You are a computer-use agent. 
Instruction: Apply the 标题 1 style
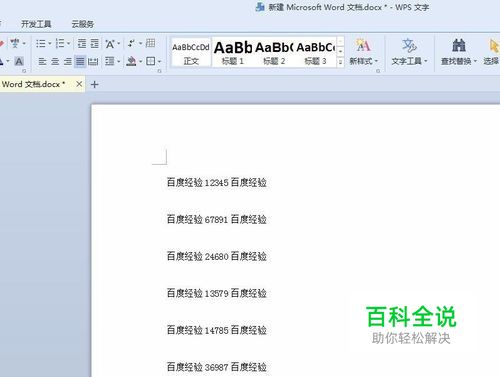click(233, 53)
